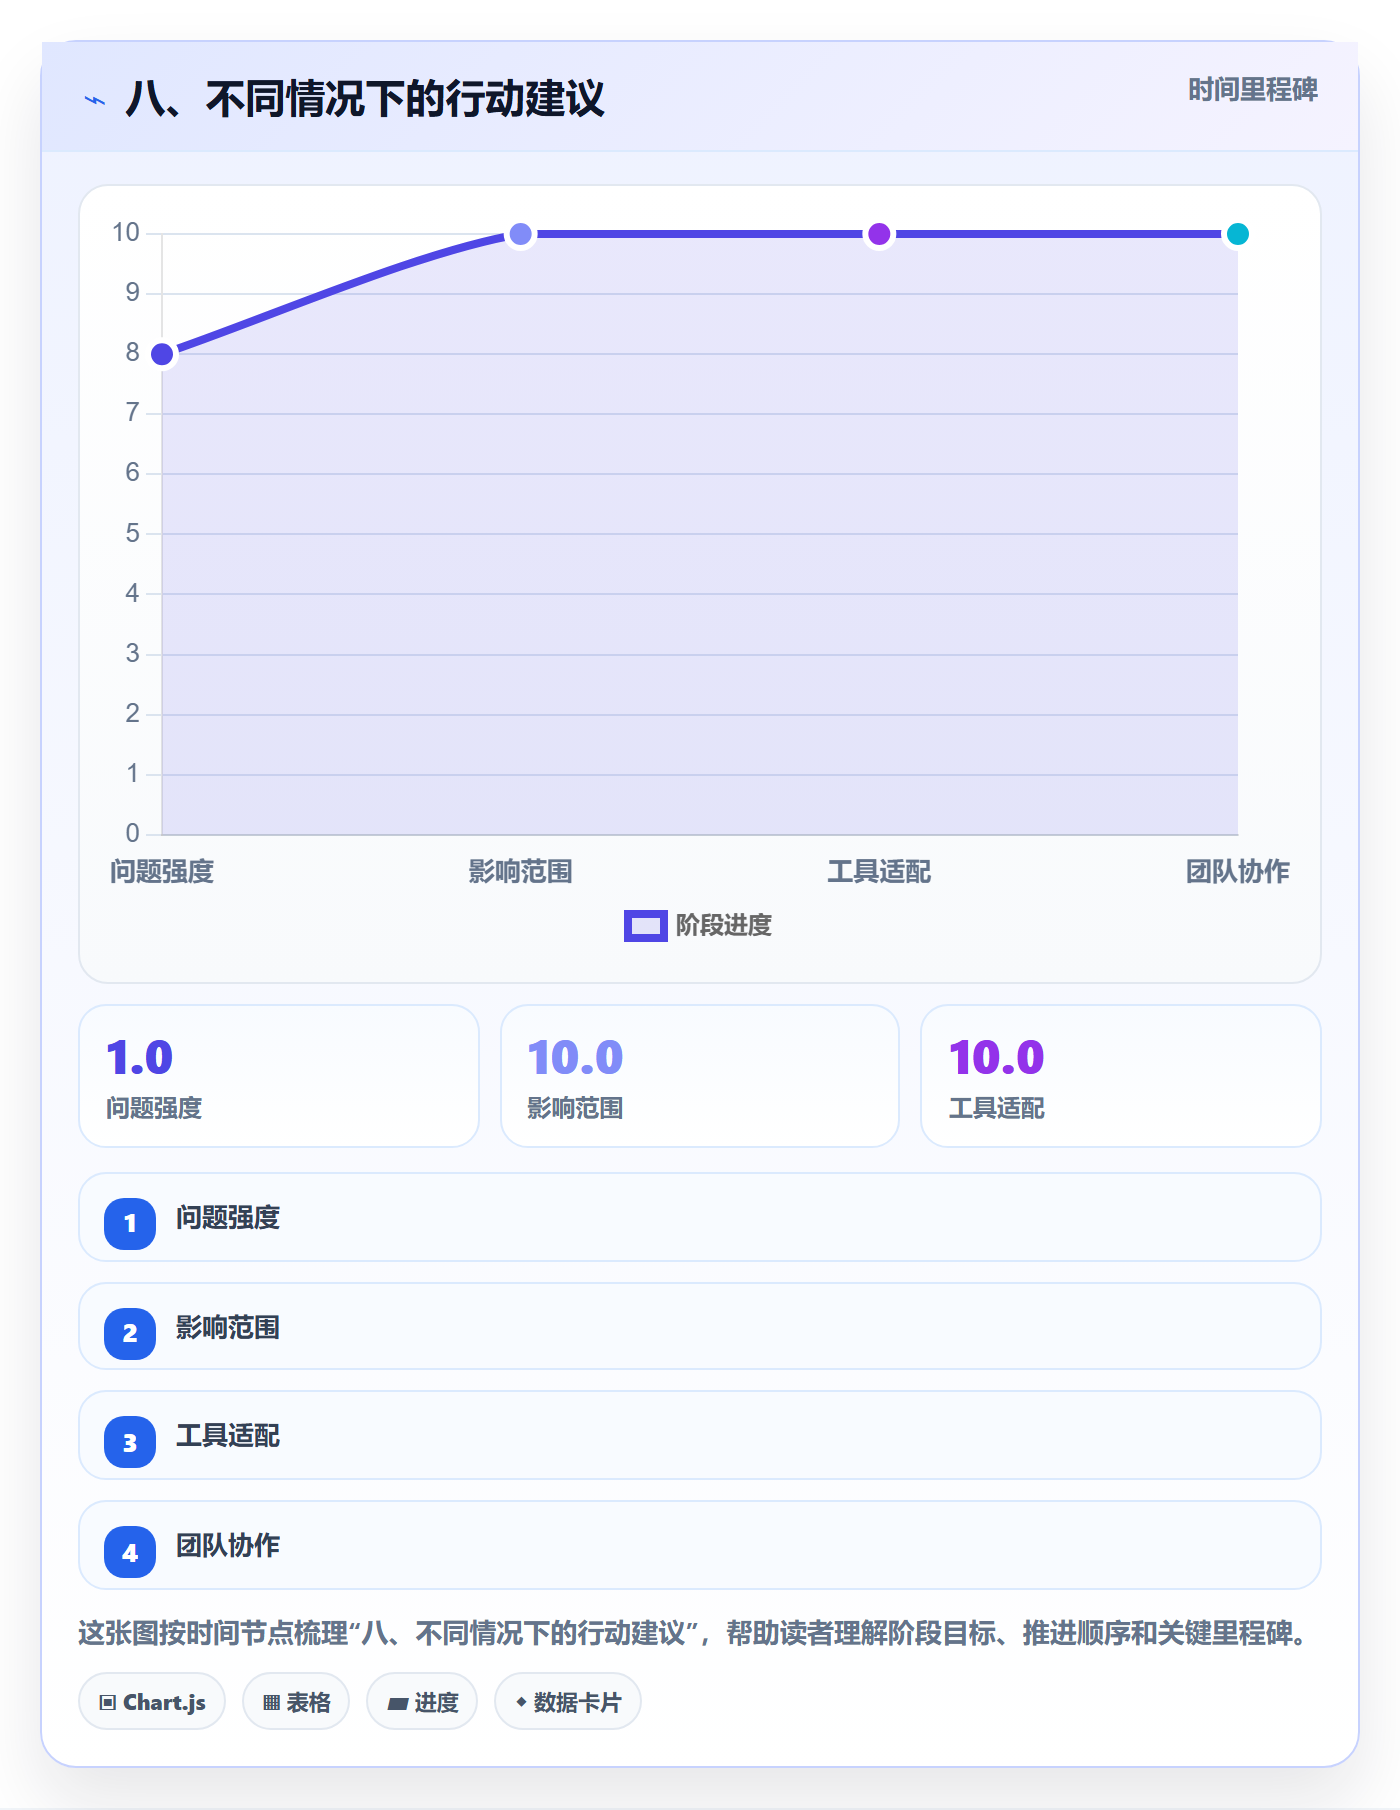Click the heading 八、不同情况下的行动建议

click(x=365, y=99)
